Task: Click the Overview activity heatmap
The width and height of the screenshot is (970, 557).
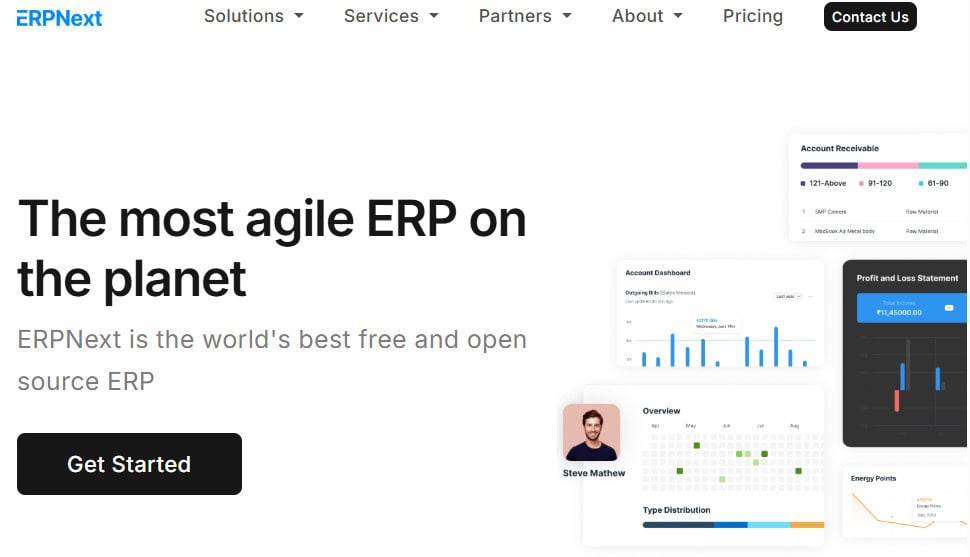Action: click(x=733, y=460)
